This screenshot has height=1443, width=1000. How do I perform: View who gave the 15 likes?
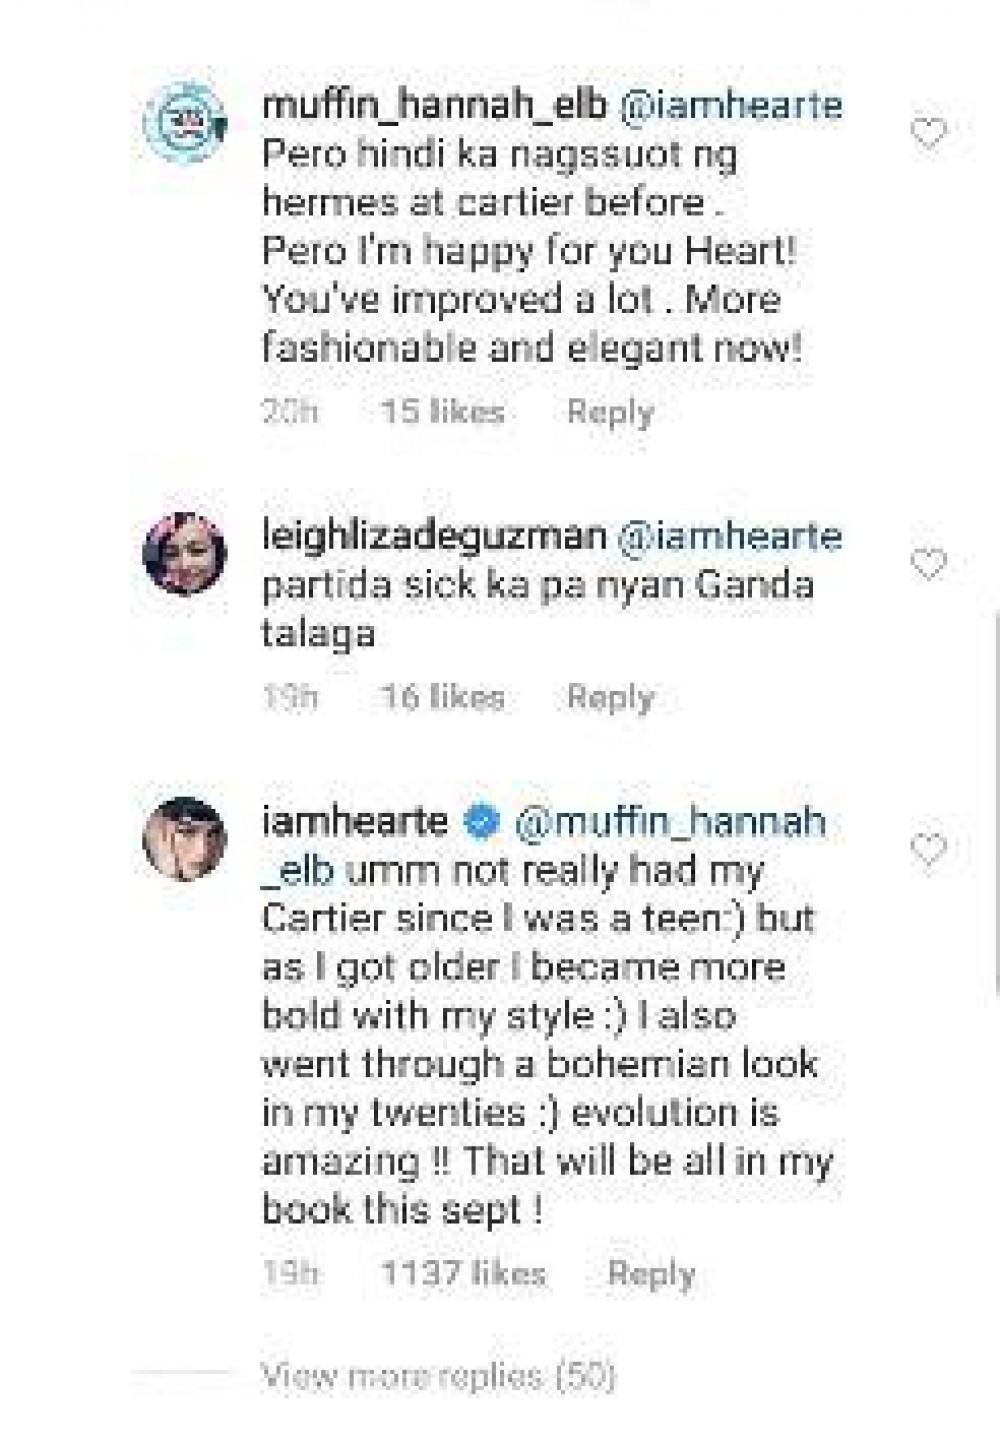tap(443, 412)
